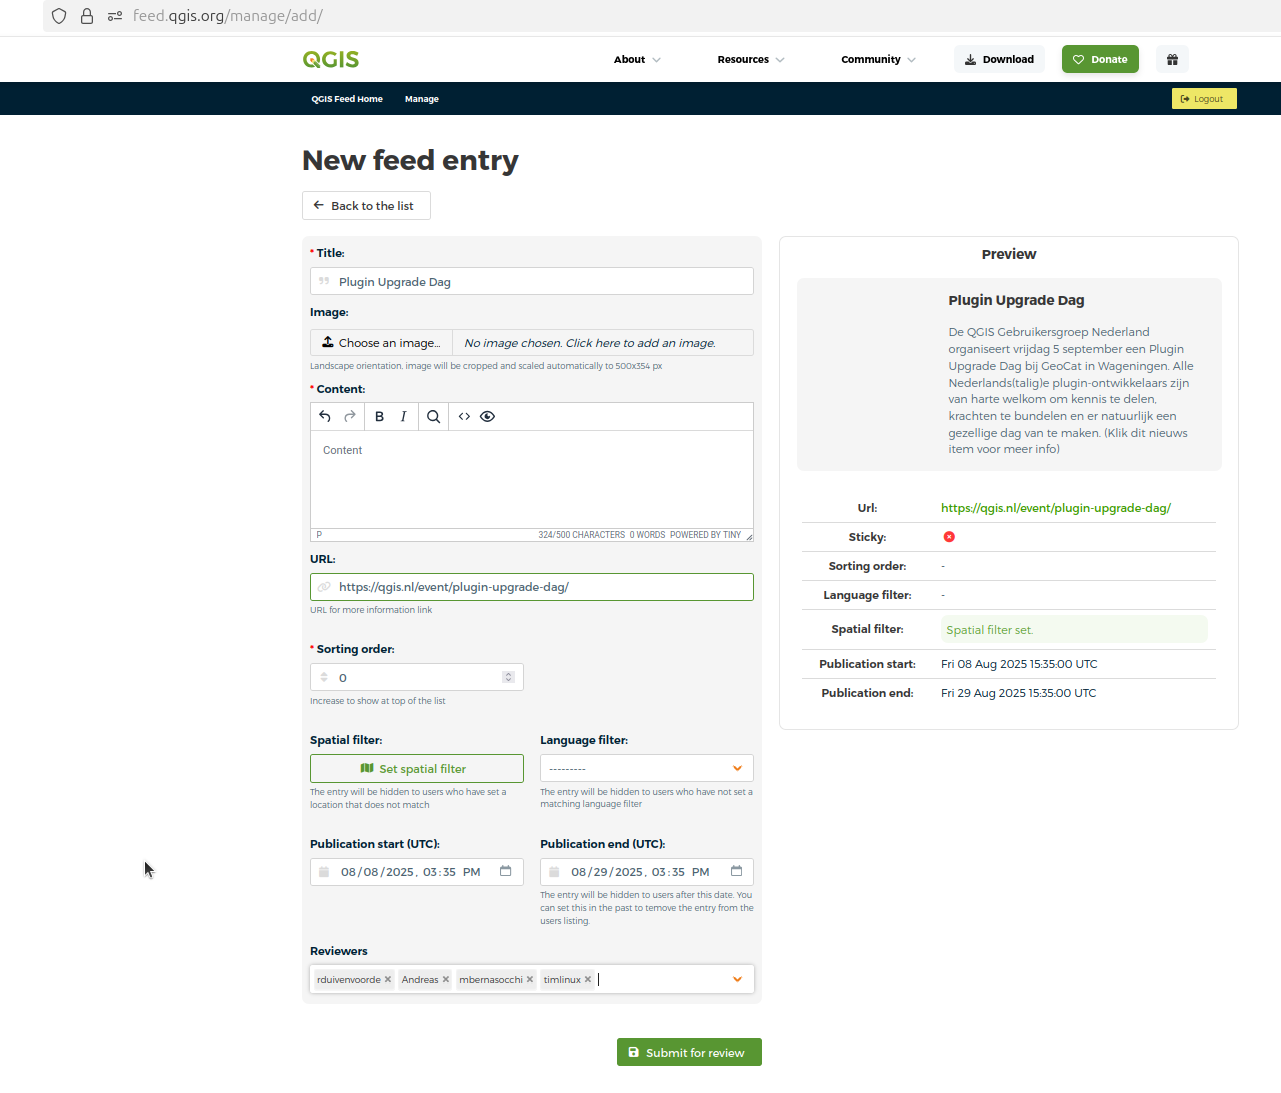Image resolution: width=1281 pixels, height=1093 pixels.
Task: Click the Download button
Action: (x=999, y=59)
